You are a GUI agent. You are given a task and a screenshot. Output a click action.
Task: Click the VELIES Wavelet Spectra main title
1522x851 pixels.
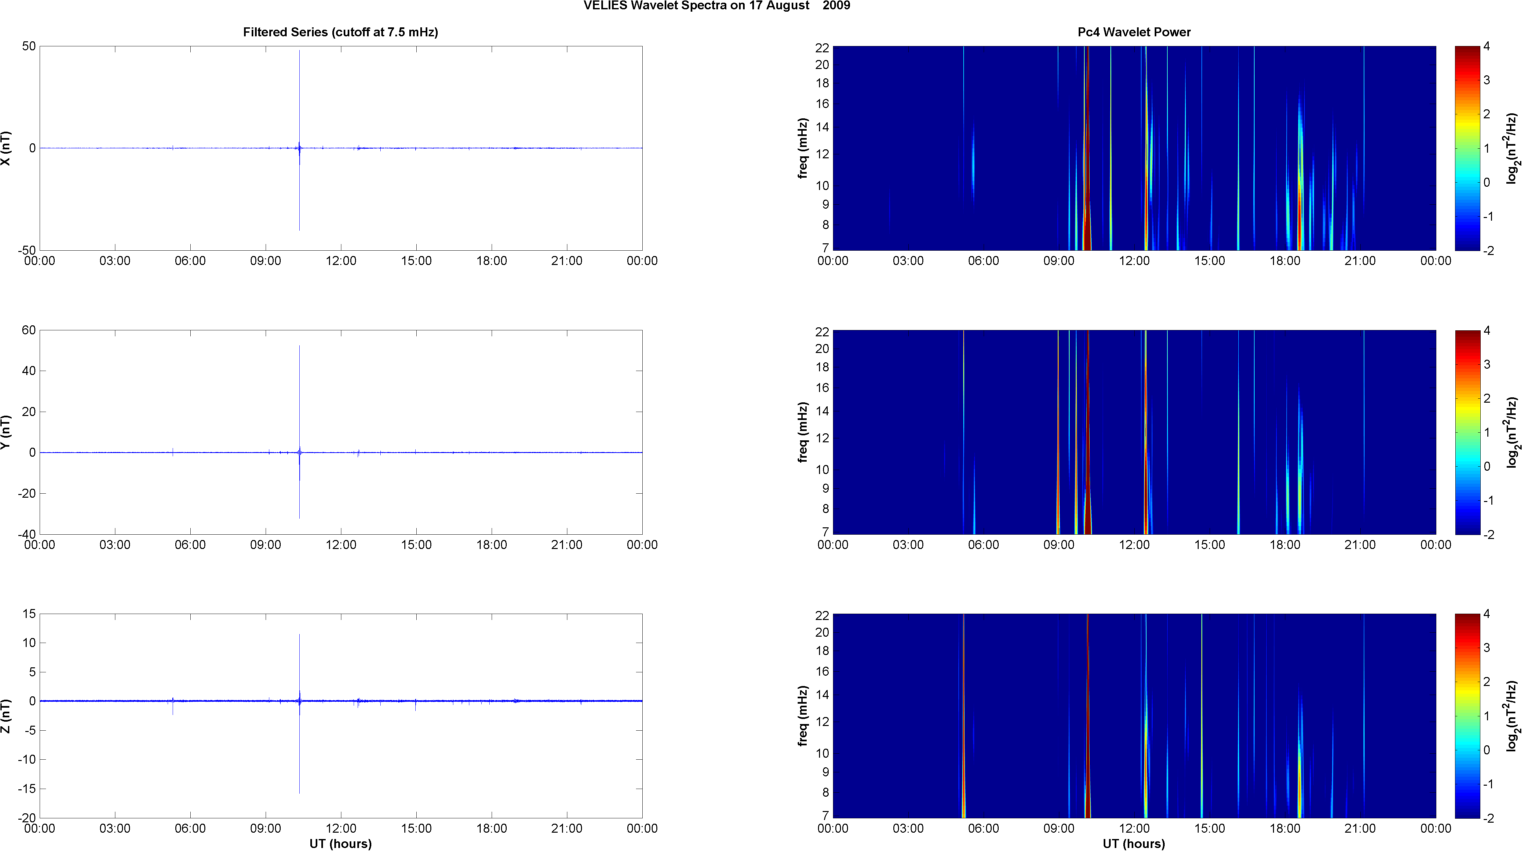tap(716, 6)
